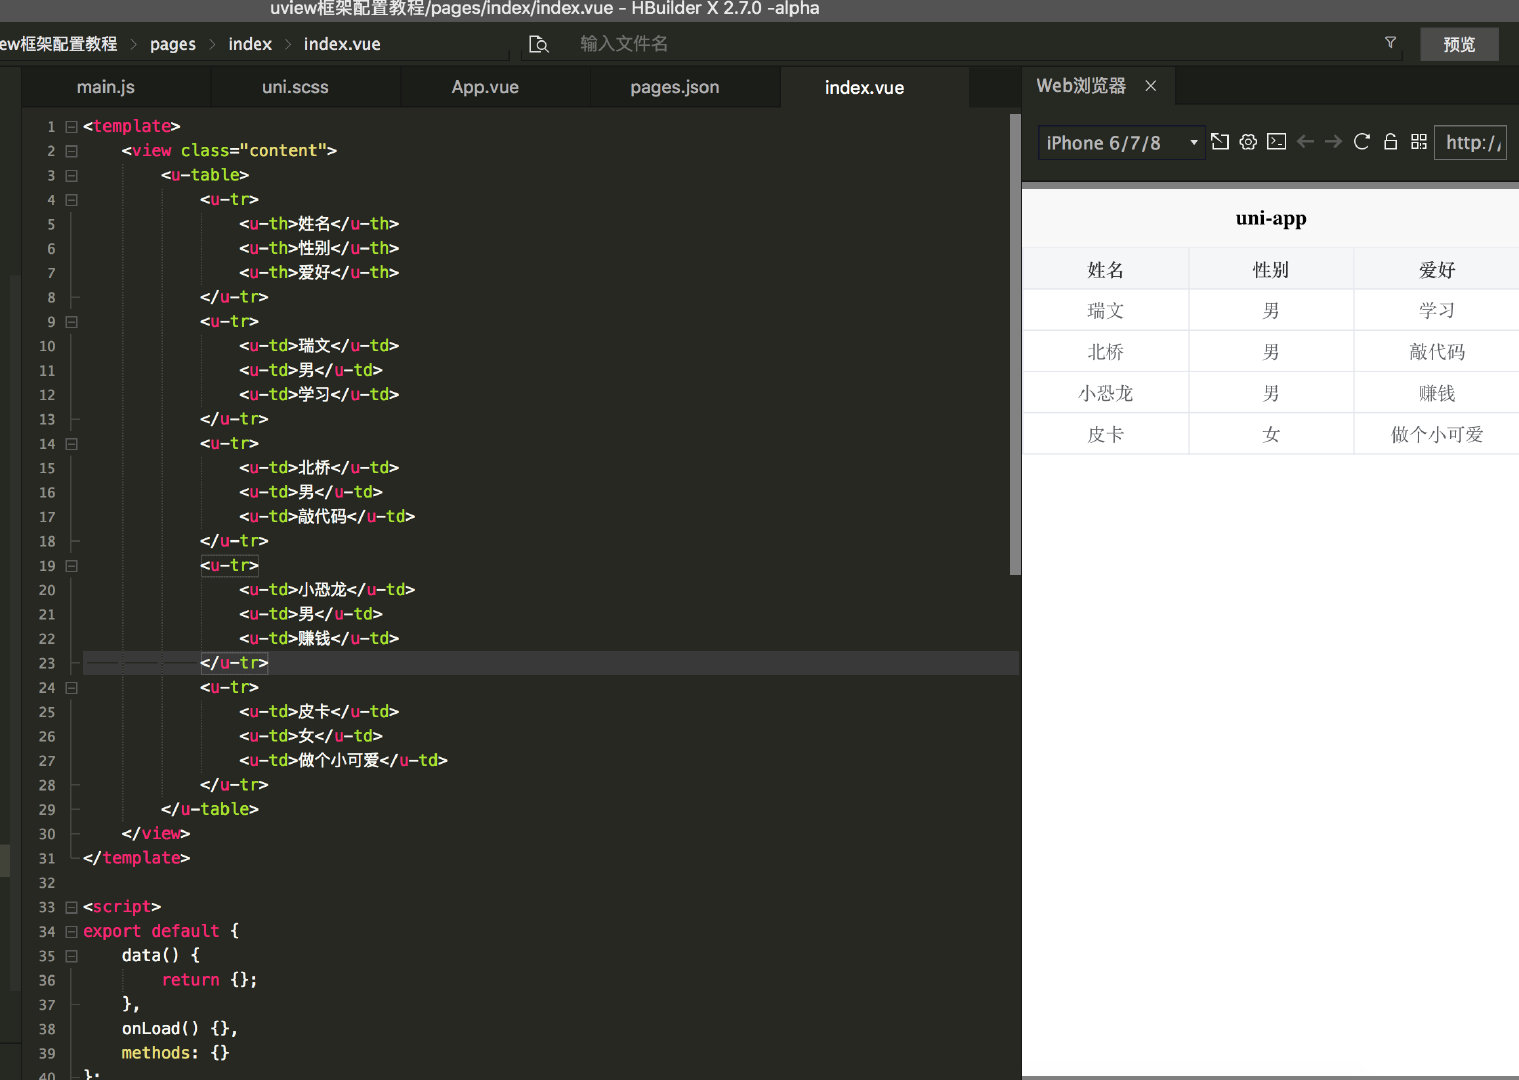Image resolution: width=1519 pixels, height=1080 pixels.
Task: Switch to the pages.json tab
Action: [x=674, y=87]
